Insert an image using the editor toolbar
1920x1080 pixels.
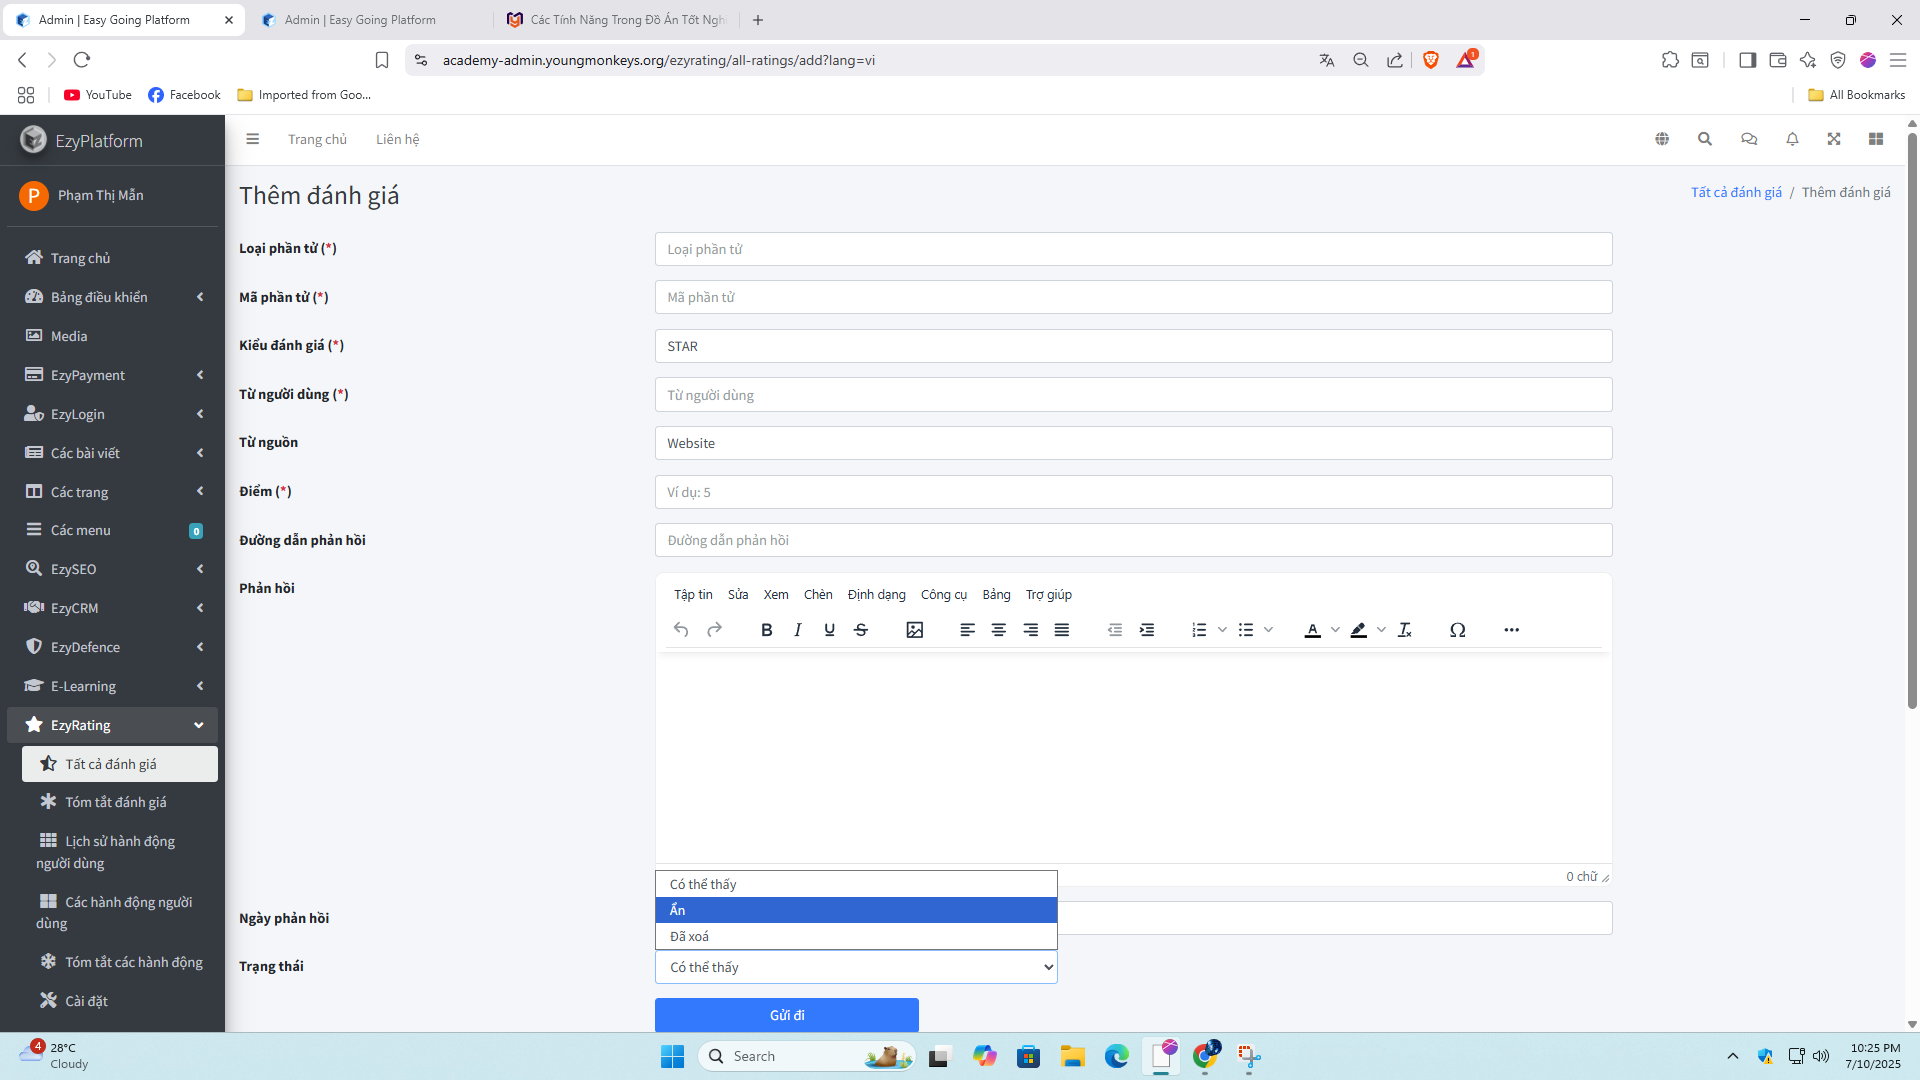point(914,630)
